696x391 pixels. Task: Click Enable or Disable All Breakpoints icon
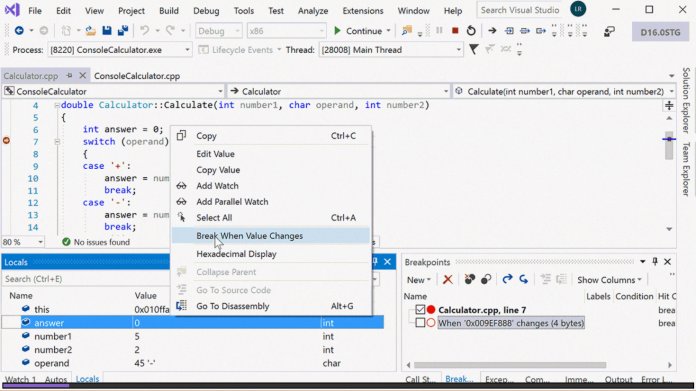(x=486, y=280)
